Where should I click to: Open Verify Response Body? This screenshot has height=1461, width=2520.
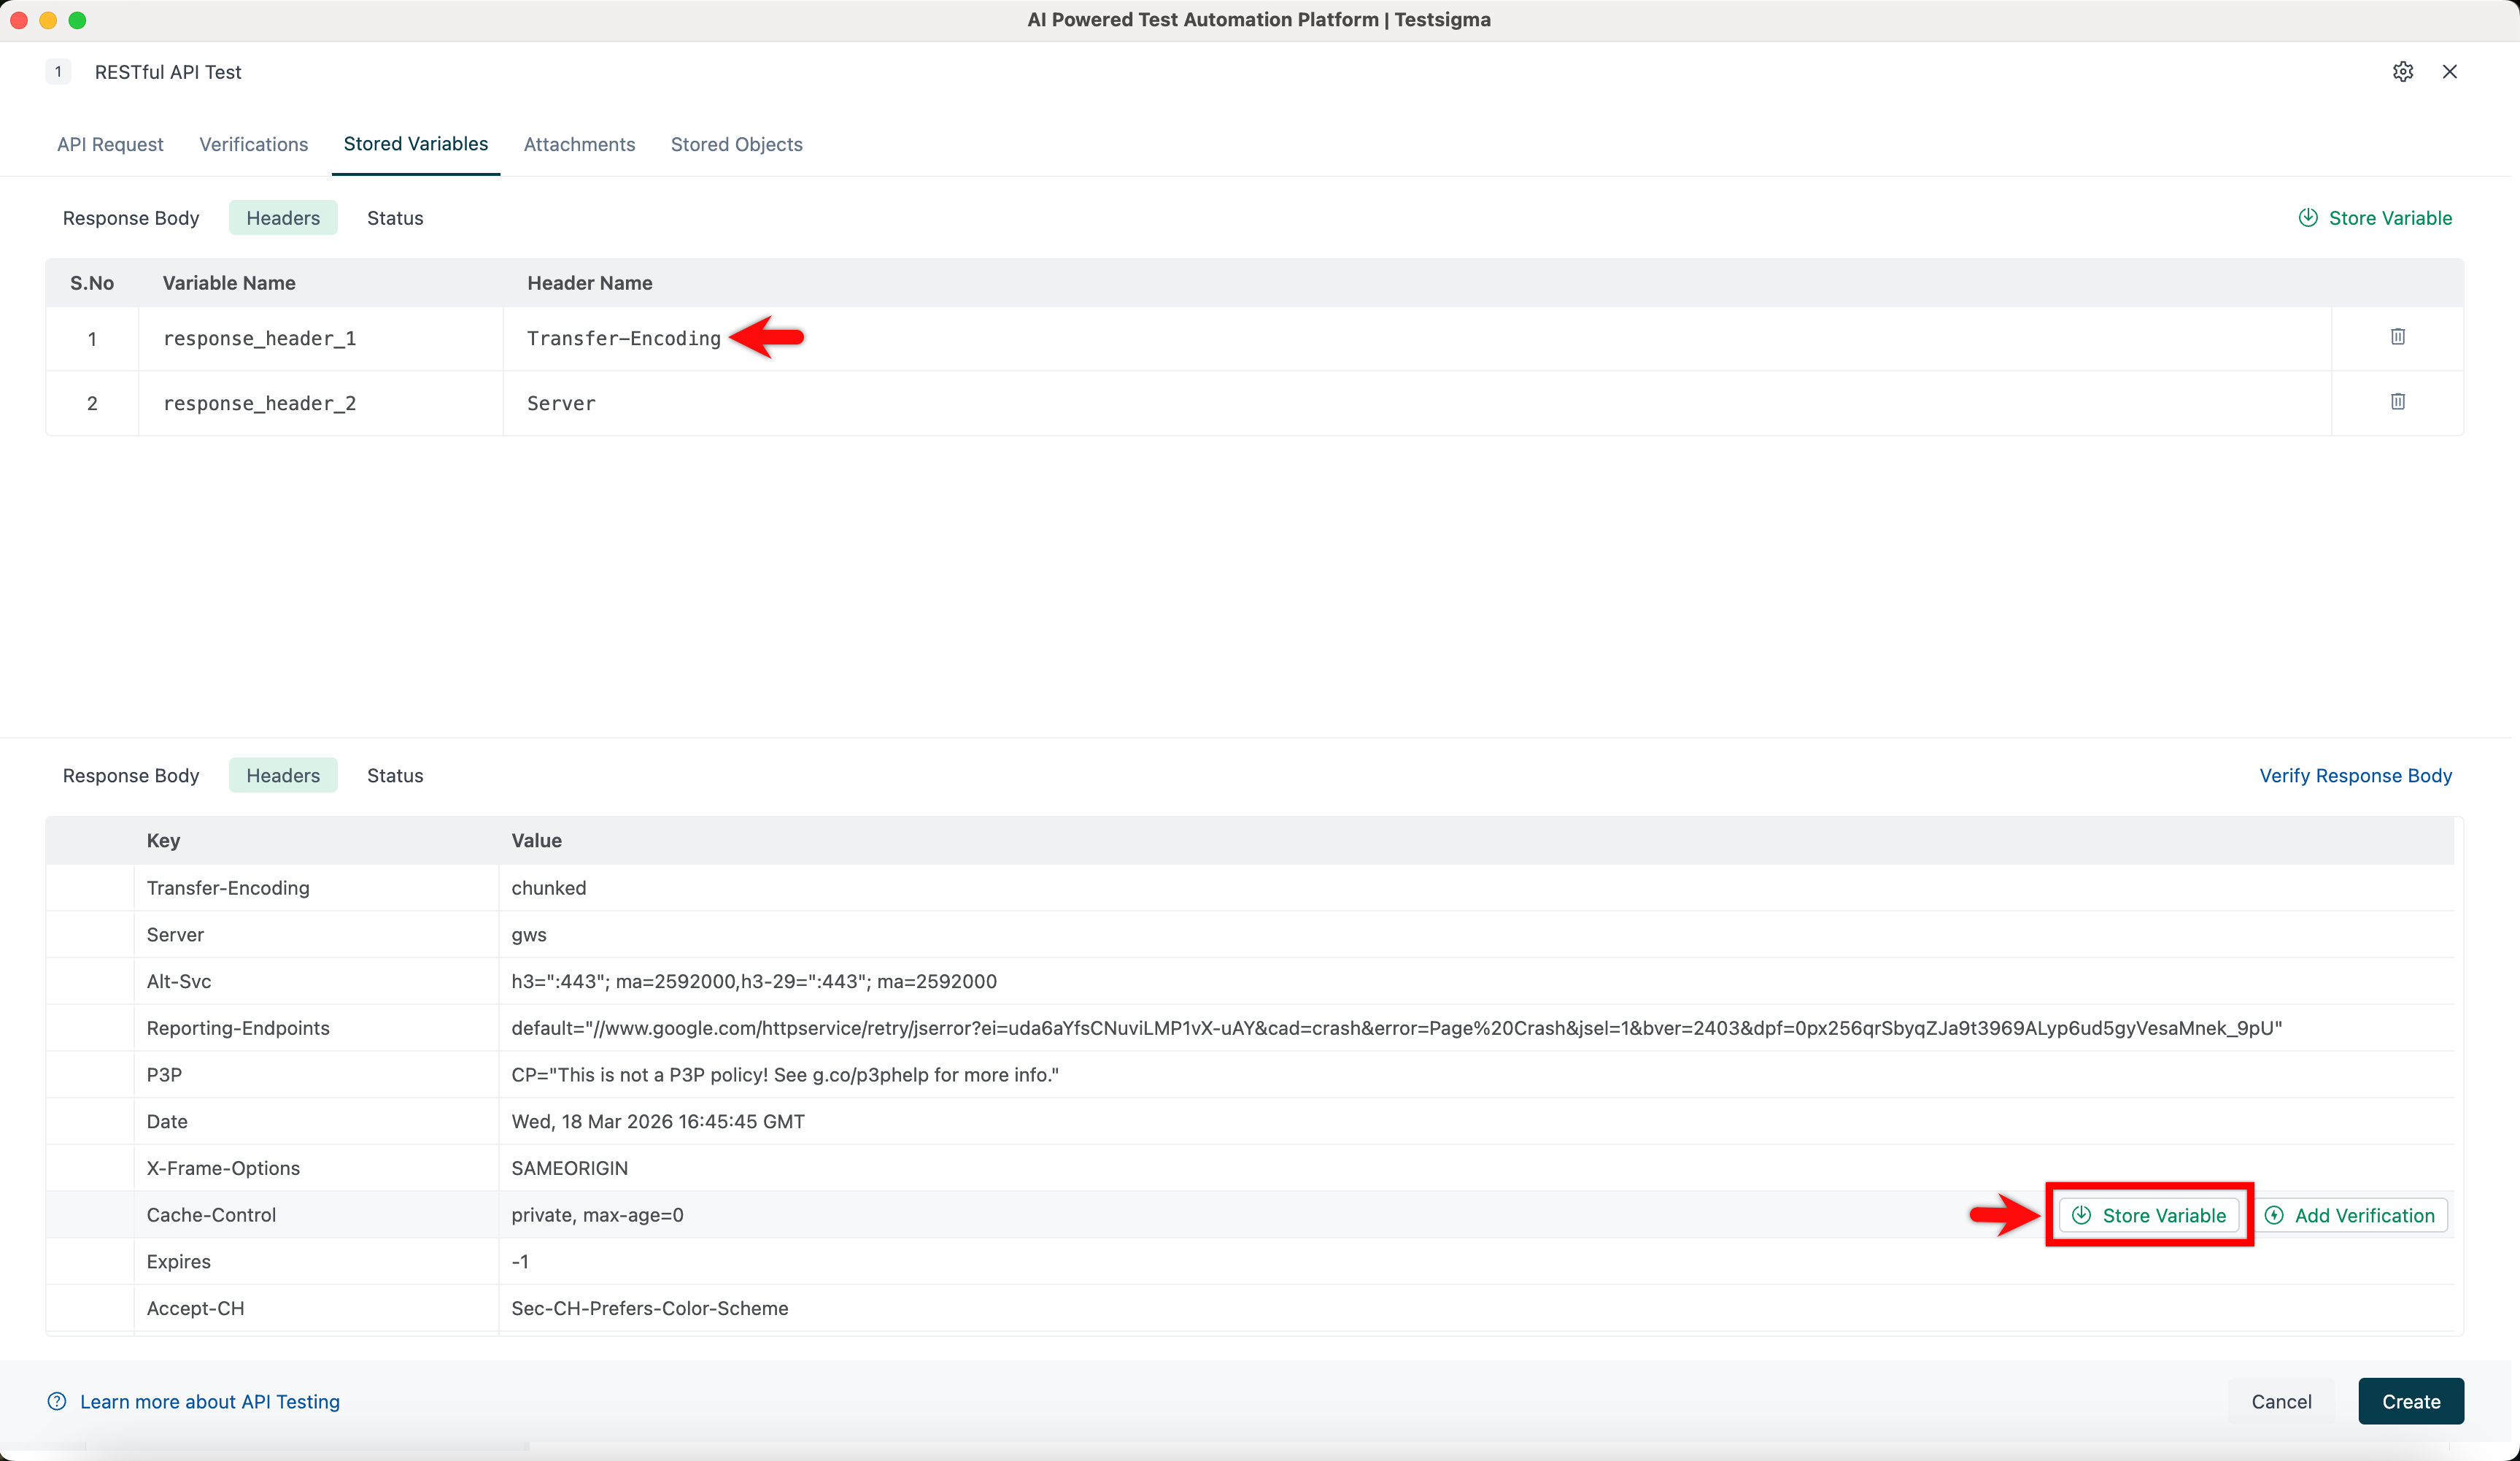pos(2355,775)
